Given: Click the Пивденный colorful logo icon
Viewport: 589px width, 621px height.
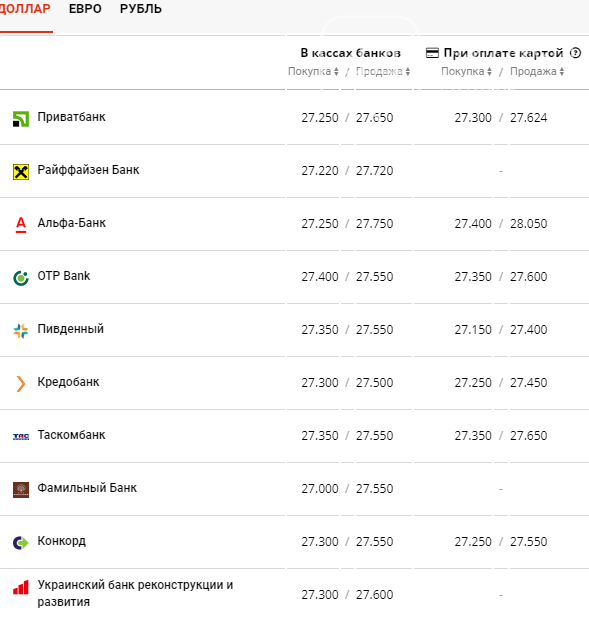Looking at the screenshot, I should tap(21, 331).
